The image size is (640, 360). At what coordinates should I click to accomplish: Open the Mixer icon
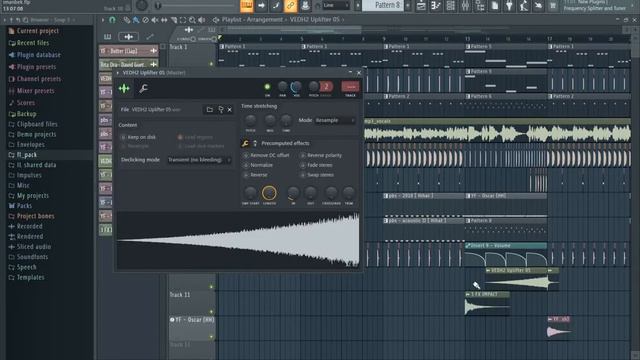tap(465, 6)
